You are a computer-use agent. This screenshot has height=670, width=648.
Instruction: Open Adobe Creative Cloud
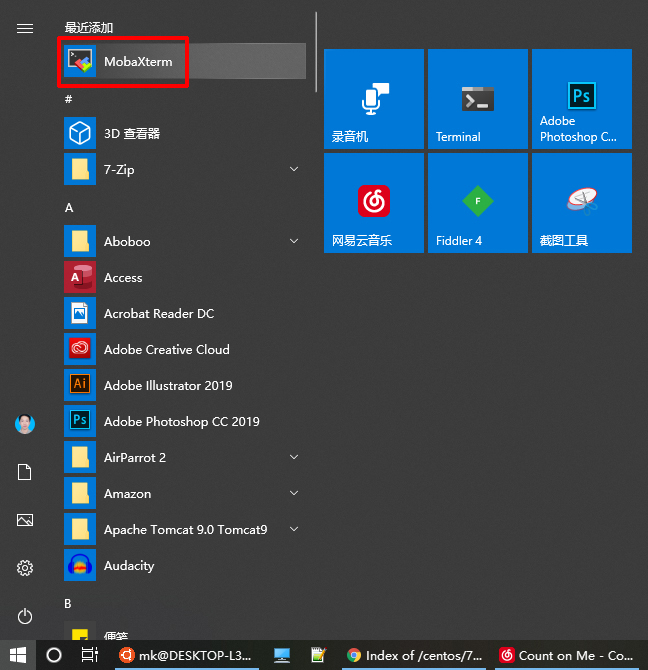click(x=166, y=350)
